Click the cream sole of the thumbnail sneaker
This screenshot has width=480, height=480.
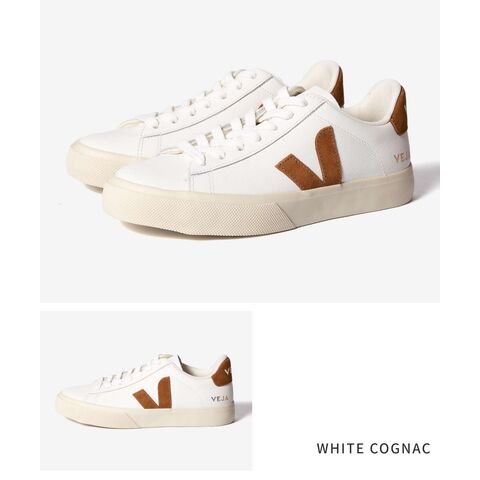click(x=145, y=415)
